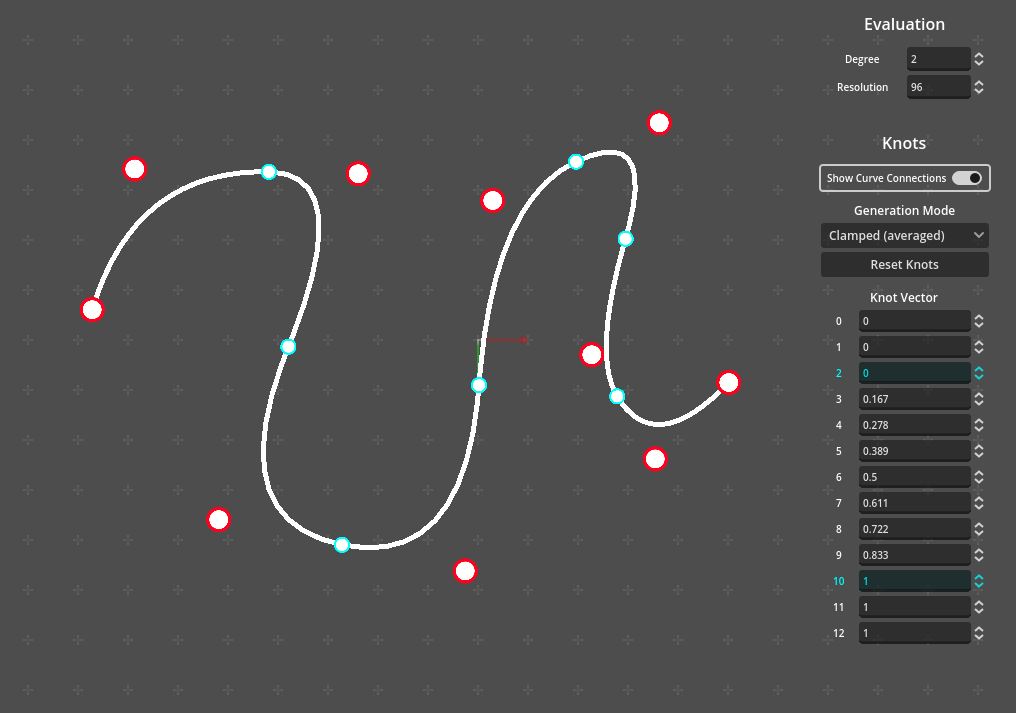Use the stepper beside the highlighted knot 2
This screenshot has width=1016, height=713.
pos(978,373)
